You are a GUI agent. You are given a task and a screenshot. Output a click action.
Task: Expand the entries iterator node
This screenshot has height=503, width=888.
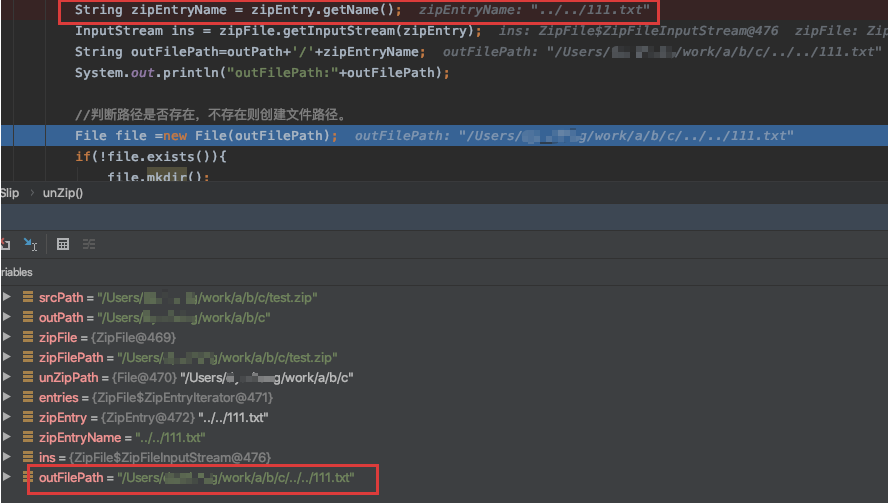coord(7,397)
